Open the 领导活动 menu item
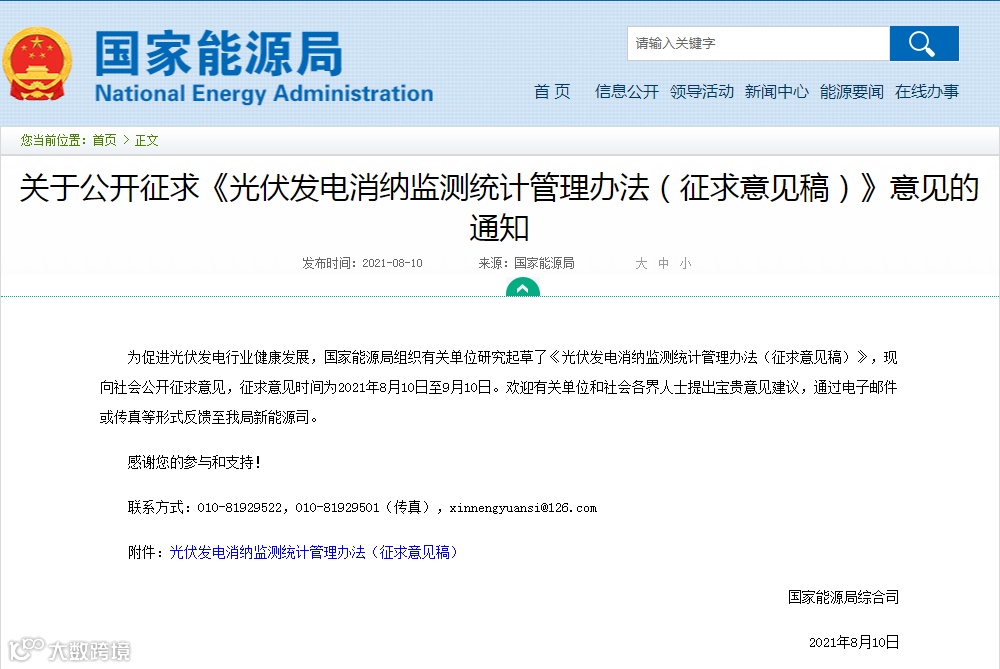This screenshot has width=1000, height=669. click(x=702, y=92)
